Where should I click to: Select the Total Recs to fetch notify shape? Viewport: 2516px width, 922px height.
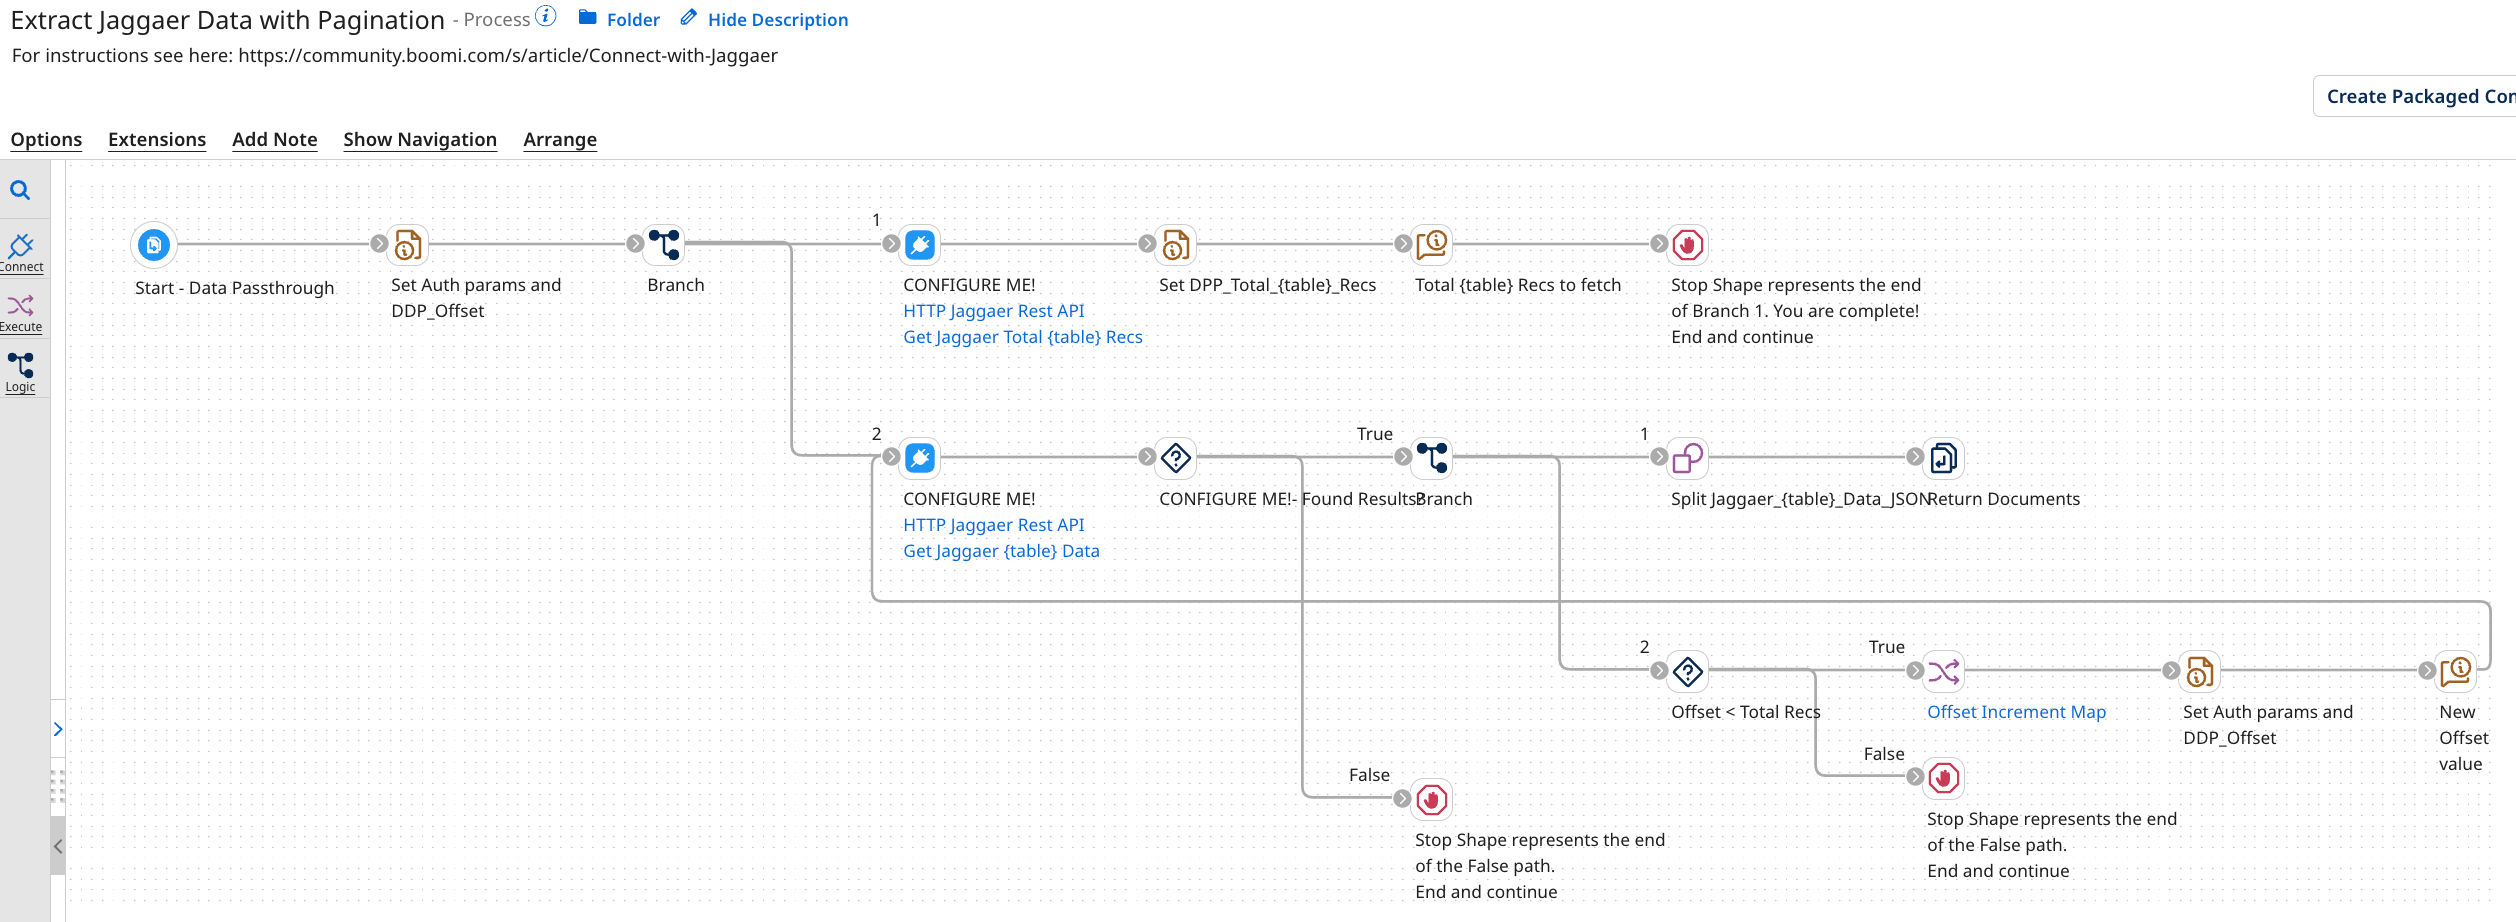(1432, 245)
